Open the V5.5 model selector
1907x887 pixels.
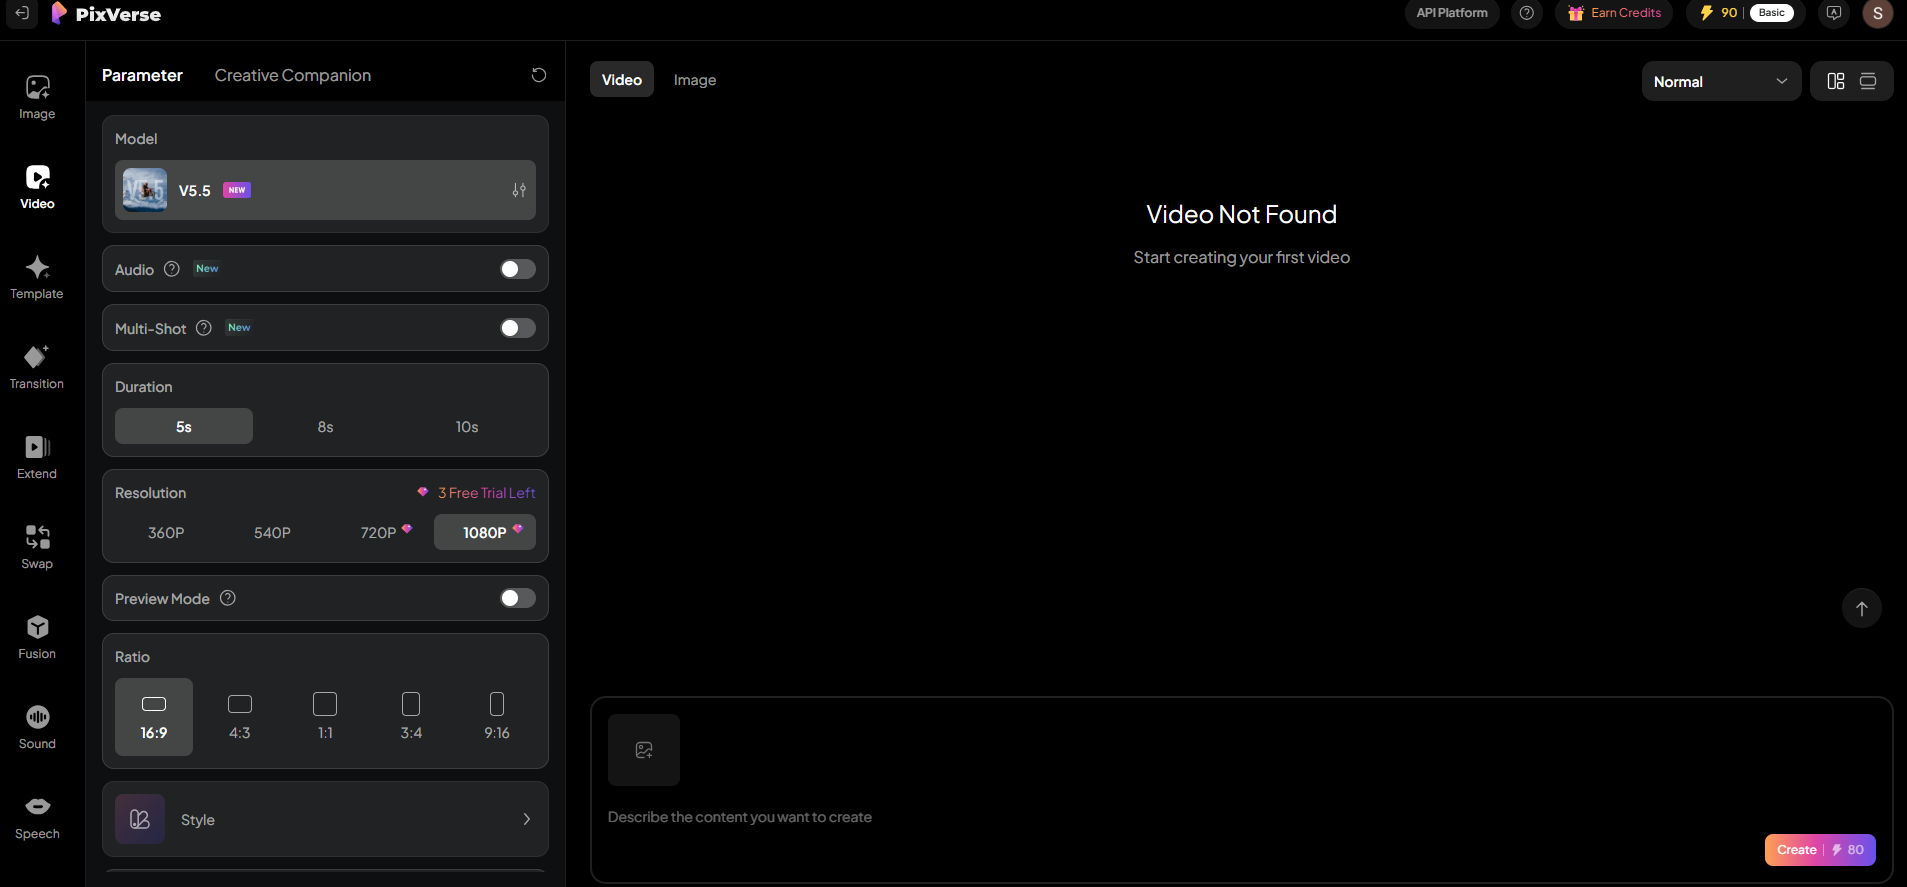tap(325, 190)
